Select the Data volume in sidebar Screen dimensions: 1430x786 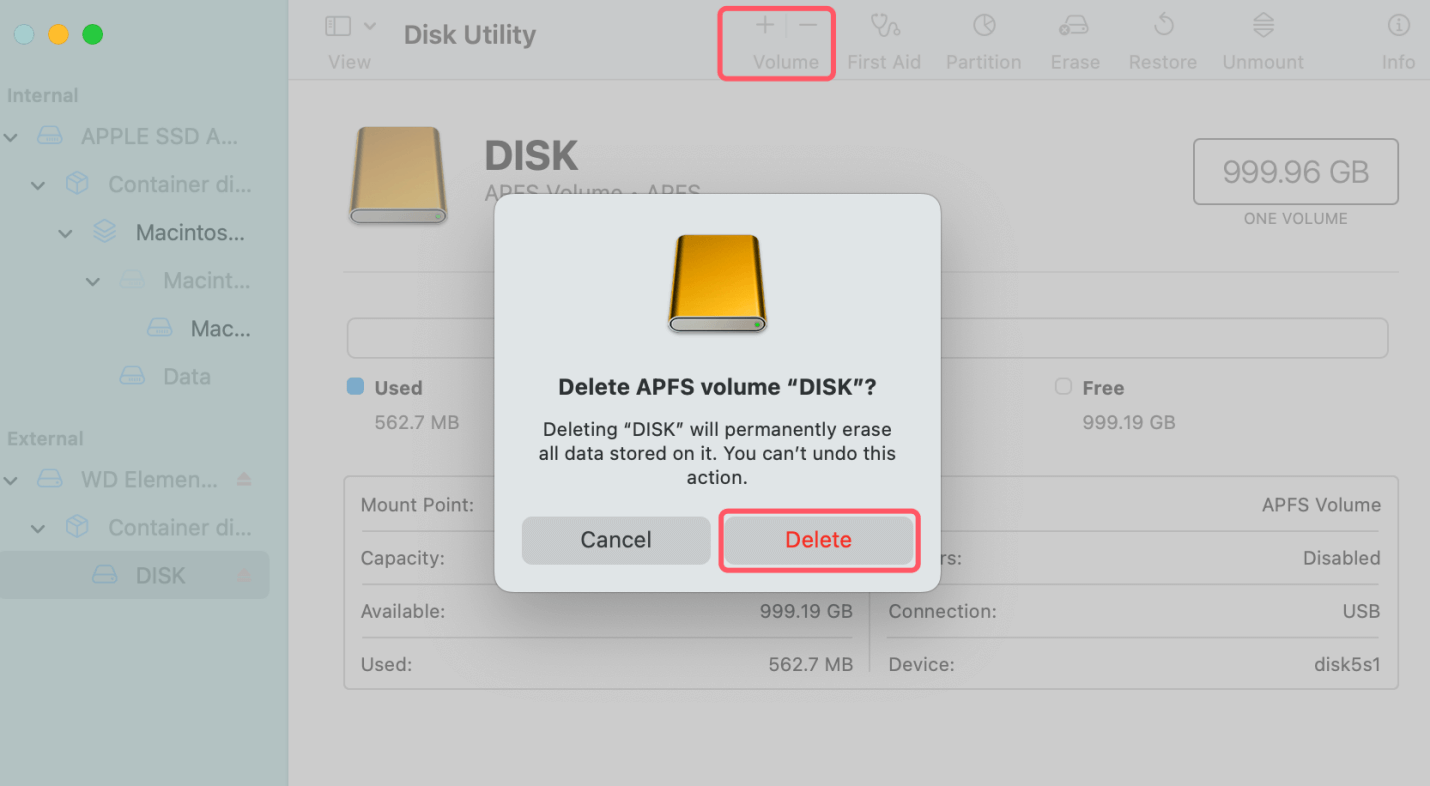[184, 376]
